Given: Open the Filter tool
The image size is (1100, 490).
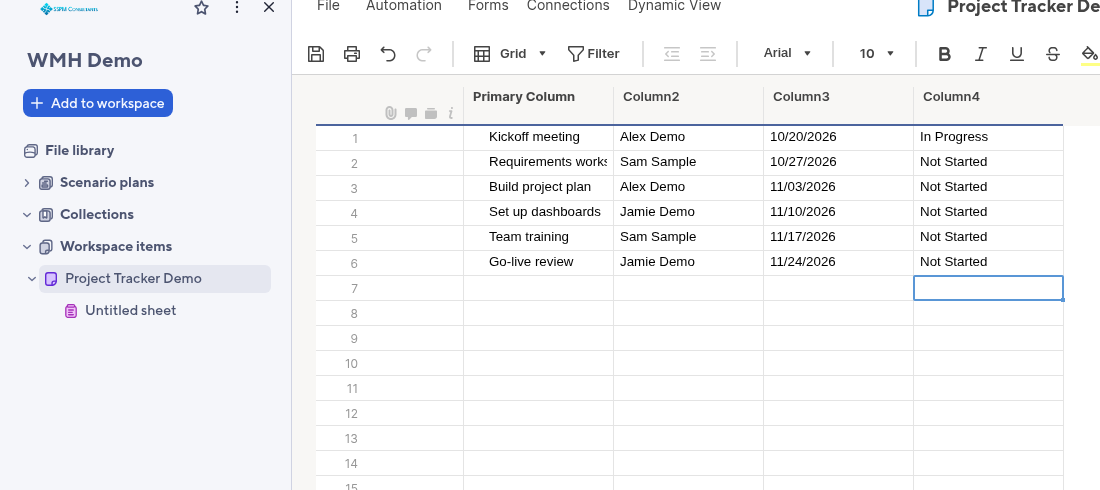Looking at the screenshot, I should 593,53.
